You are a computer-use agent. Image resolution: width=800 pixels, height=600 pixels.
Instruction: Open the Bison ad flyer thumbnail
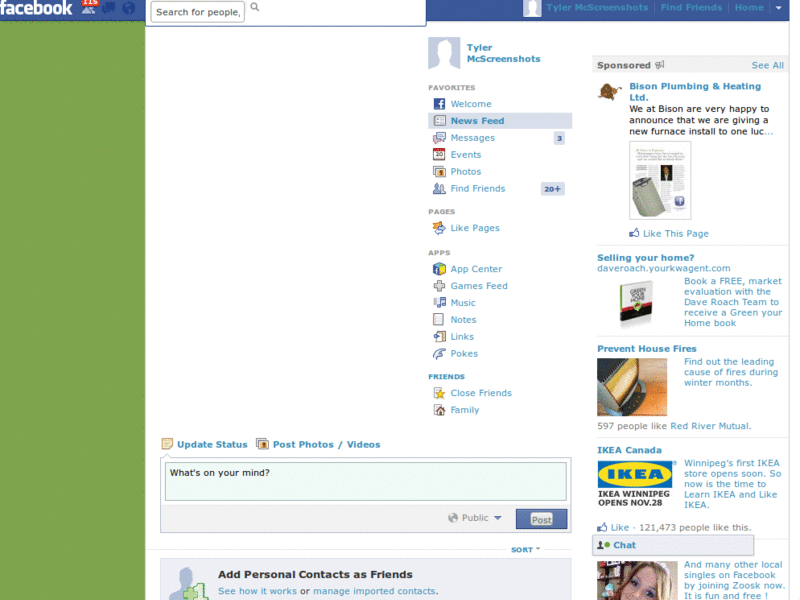pyautogui.click(x=660, y=181)
